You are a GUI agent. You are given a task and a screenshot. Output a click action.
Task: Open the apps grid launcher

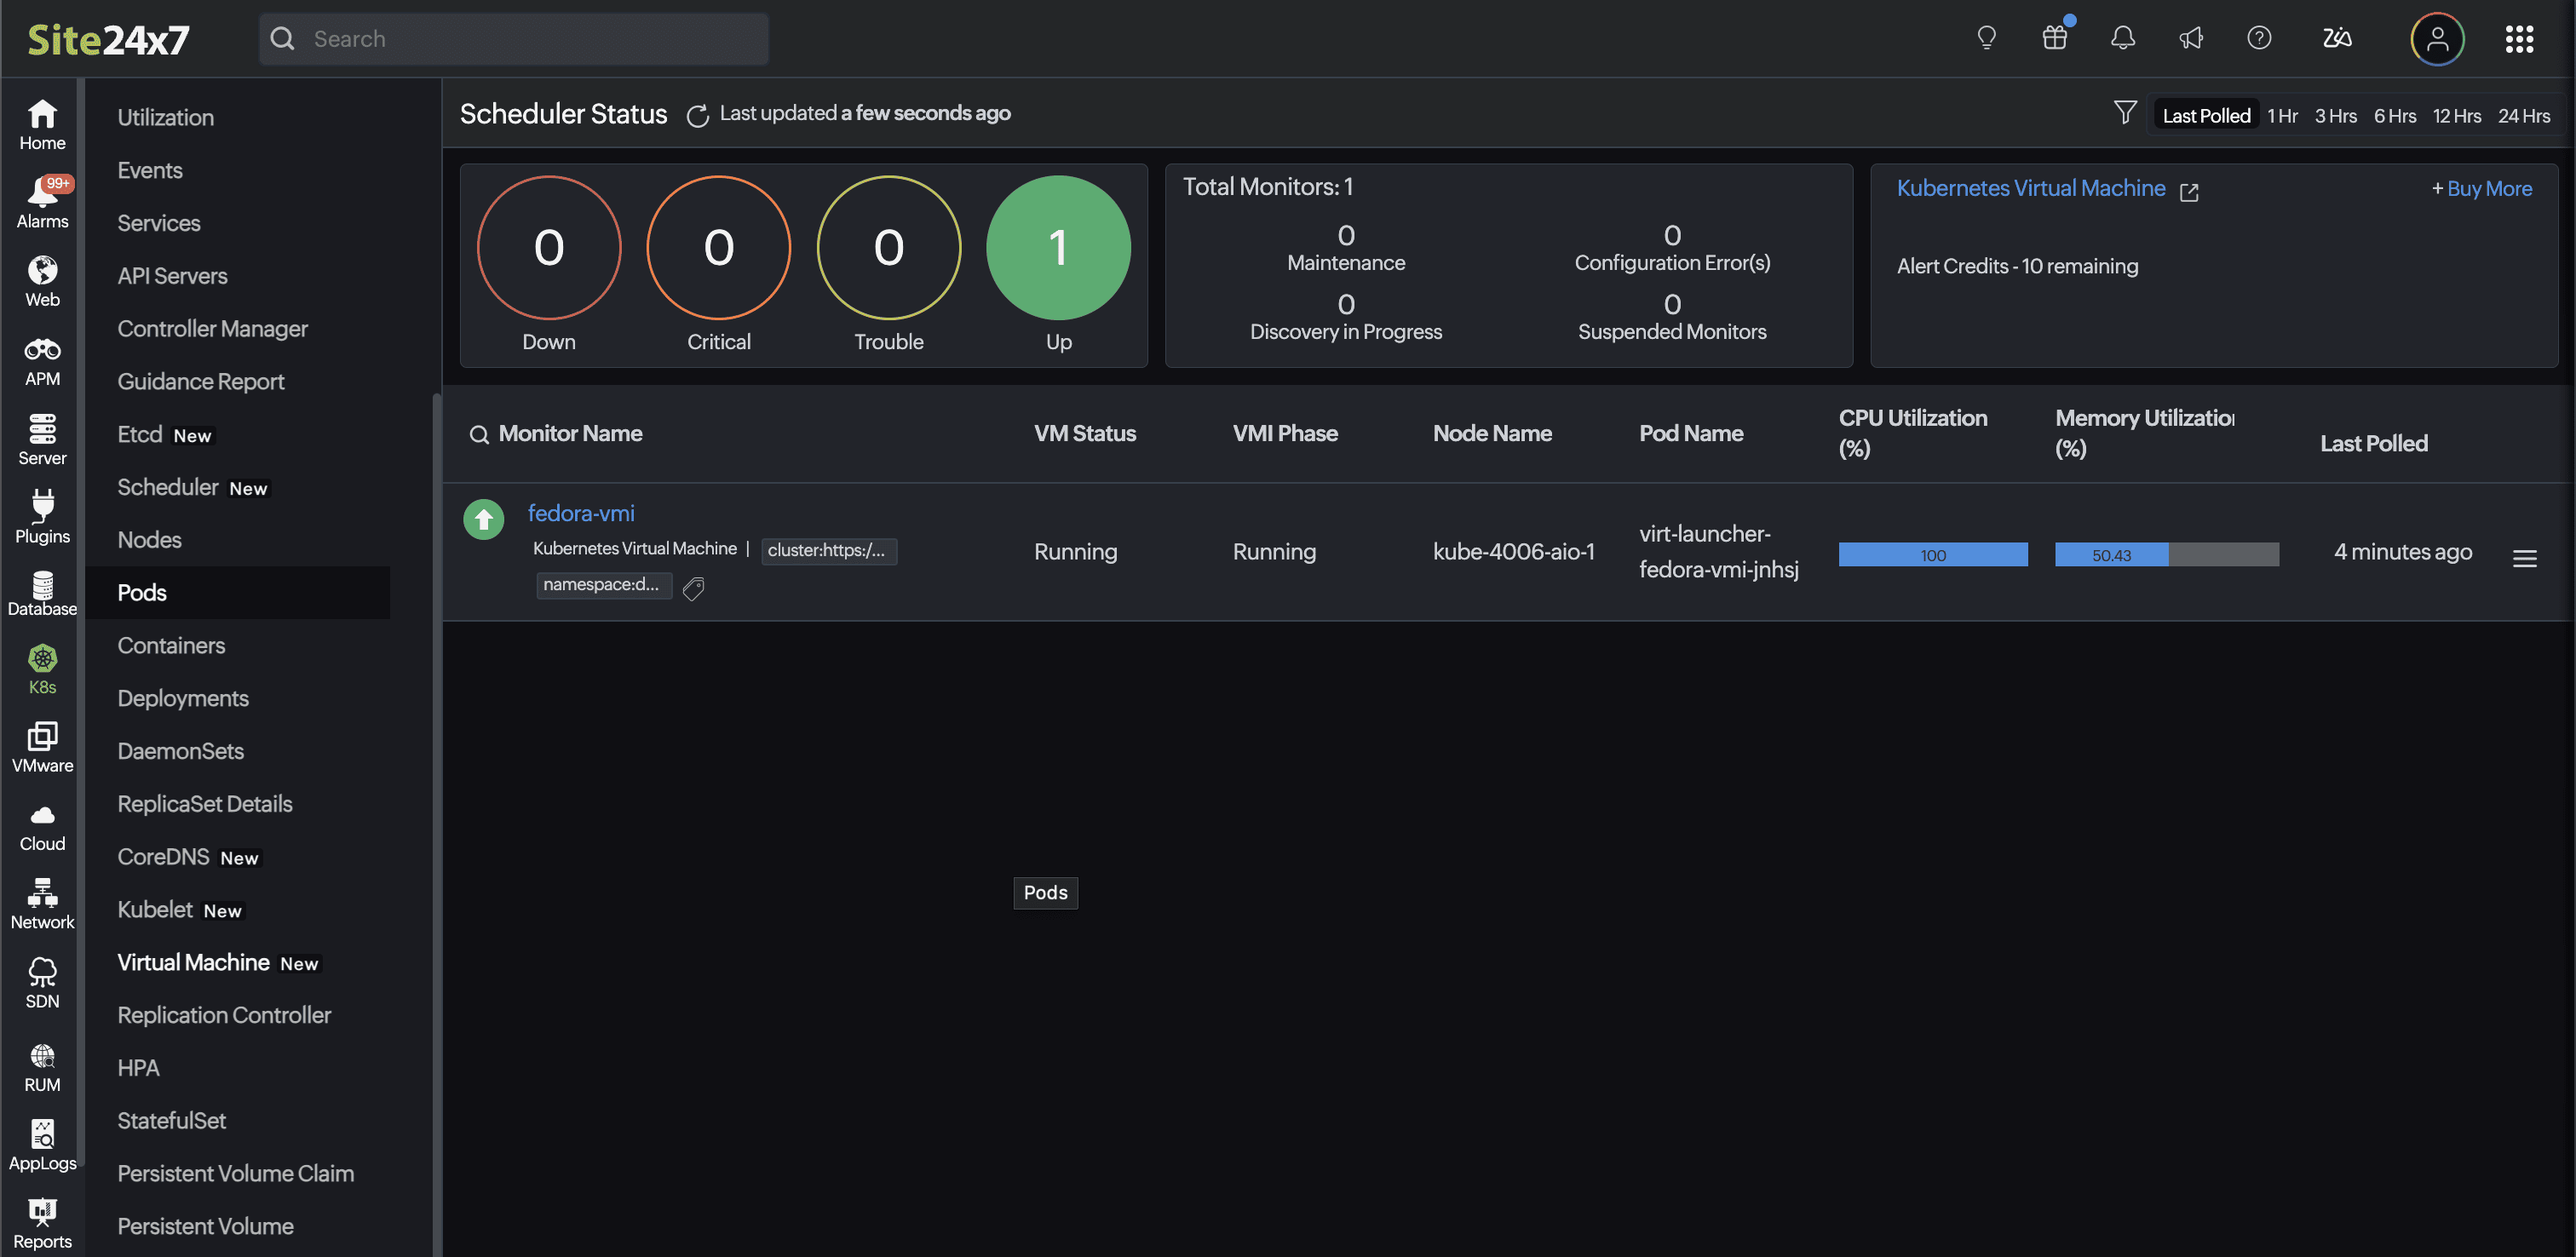click(2519, 39)
